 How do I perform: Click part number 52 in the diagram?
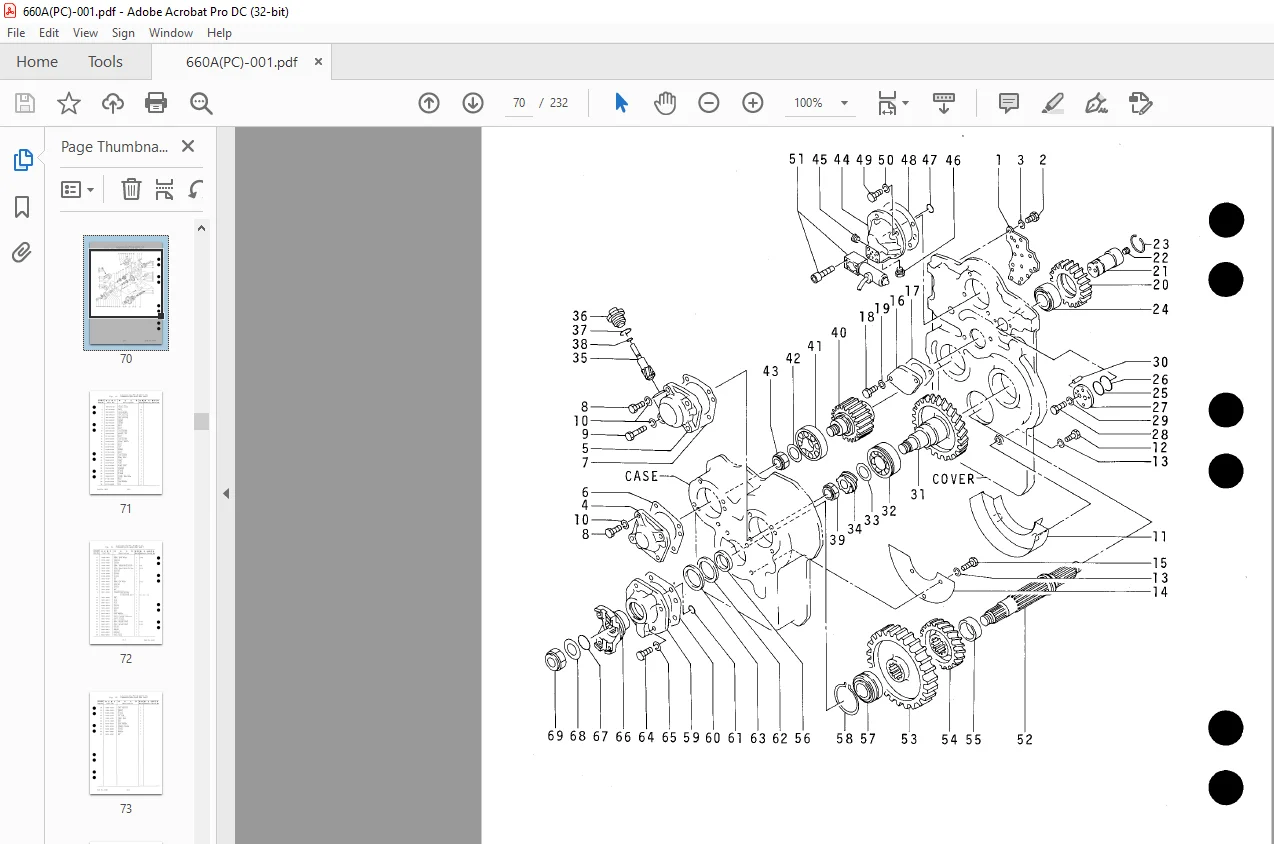pos(1024,739)
